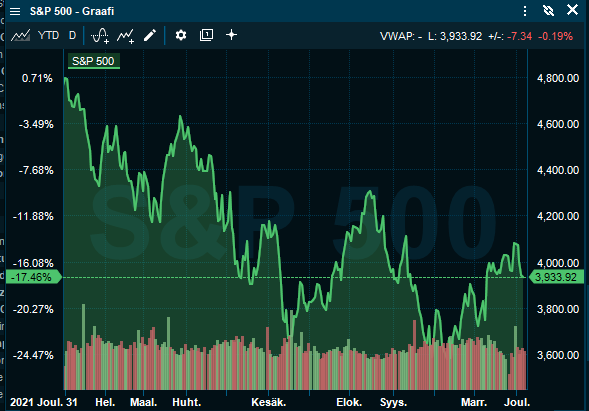Click the 3,800.00 price axis label
Image resolution: width=589 pixels, height=411 pixels.
pos(558,309)
